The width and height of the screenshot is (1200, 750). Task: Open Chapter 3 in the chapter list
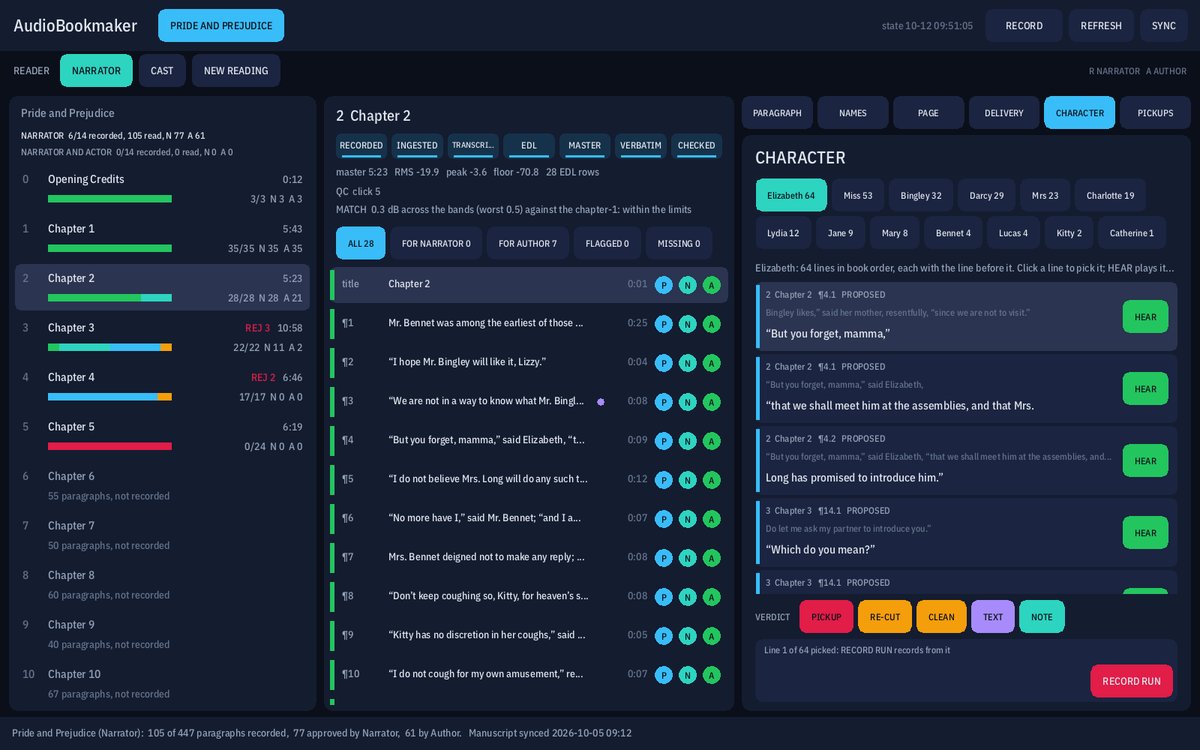coord(162,337)
